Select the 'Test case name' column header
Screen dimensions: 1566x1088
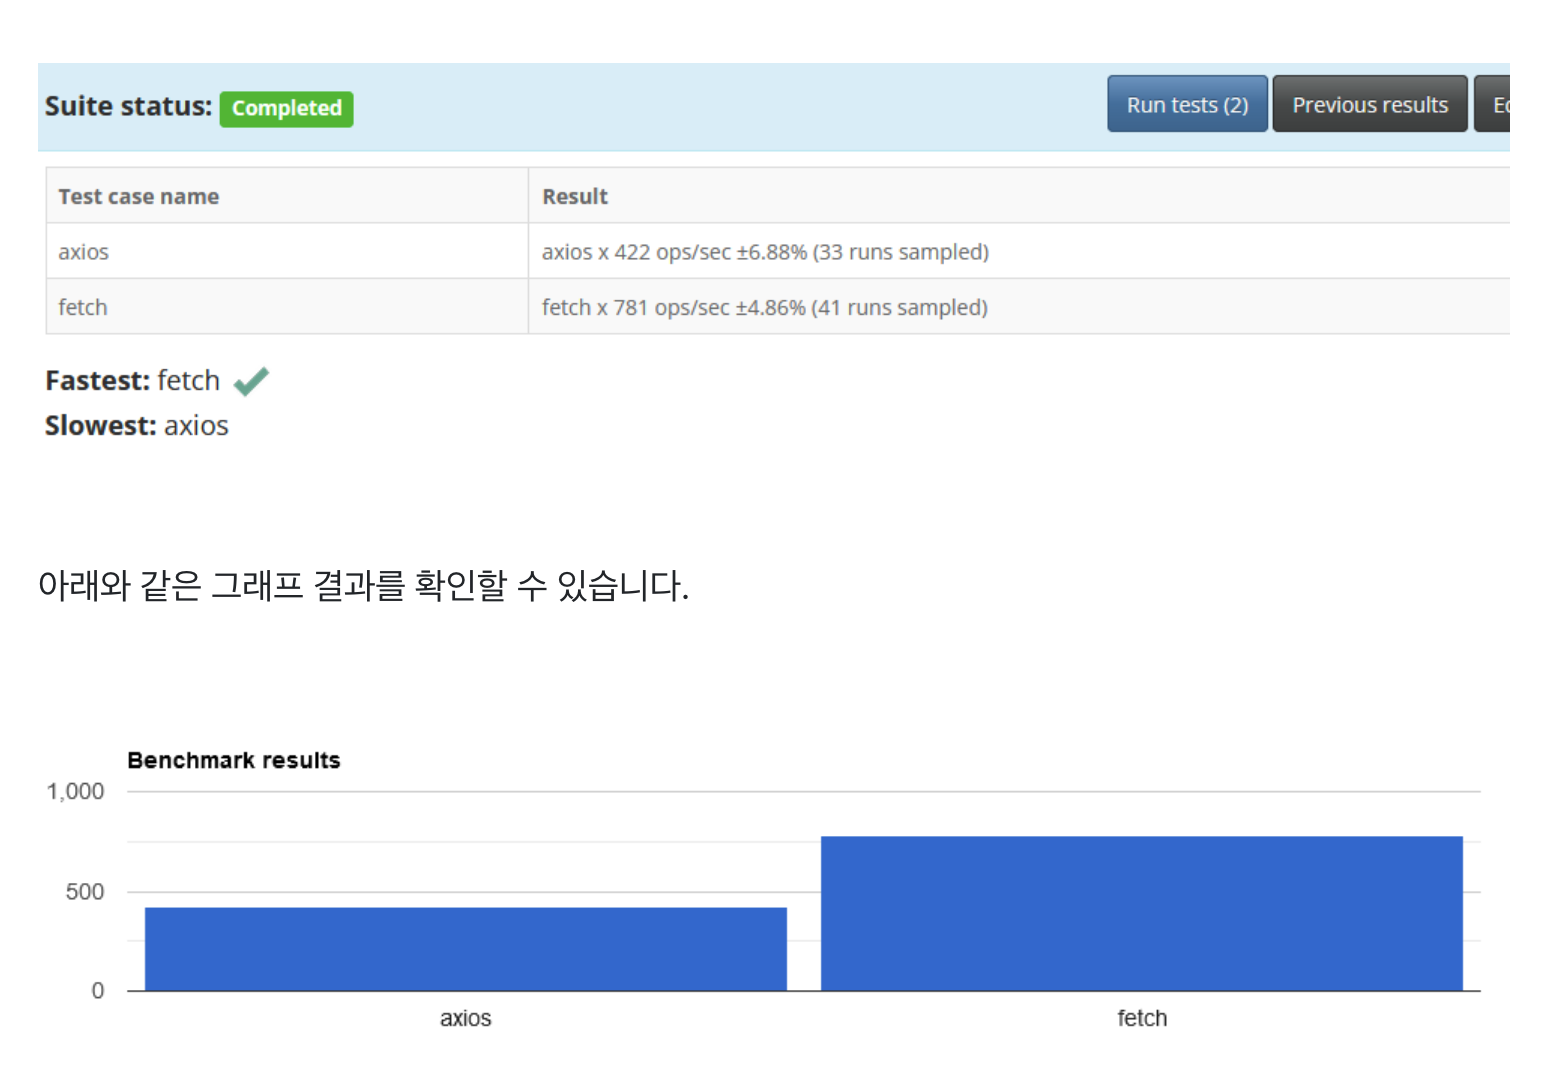(x=287, y=196)
